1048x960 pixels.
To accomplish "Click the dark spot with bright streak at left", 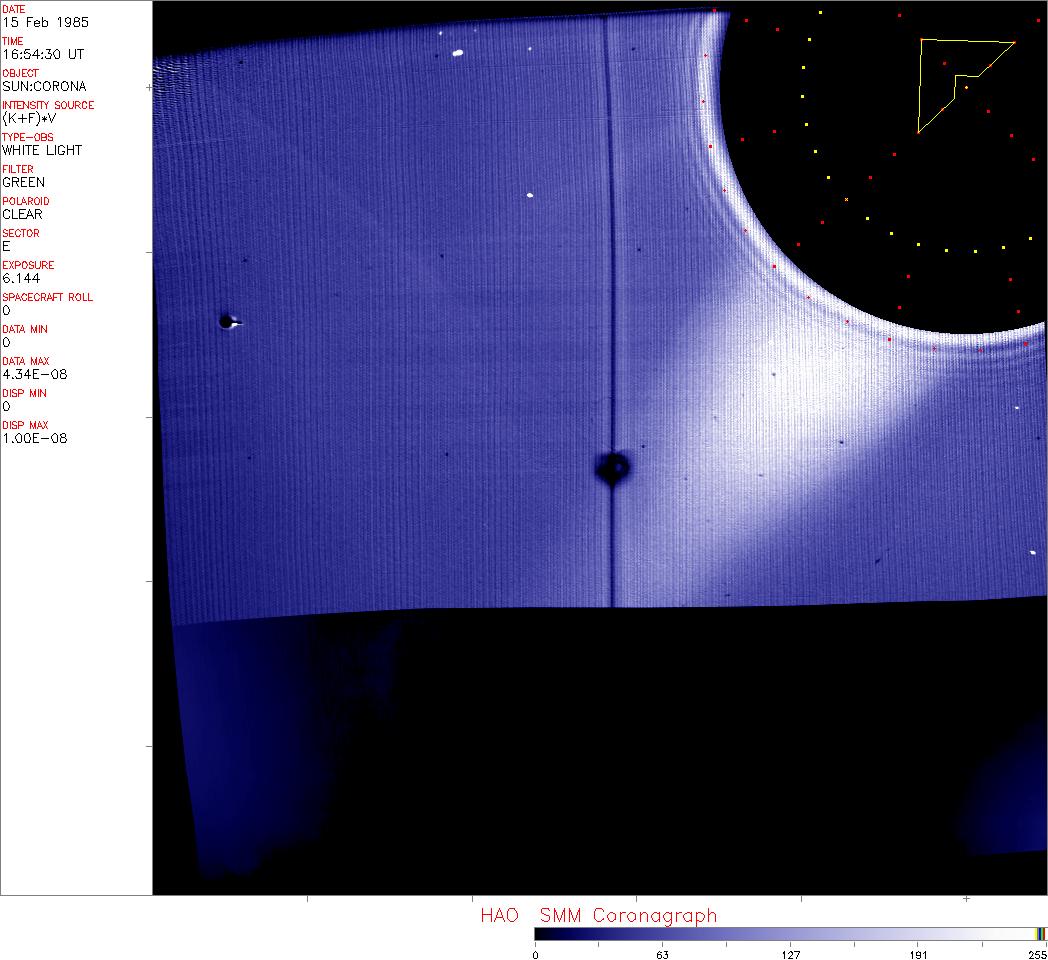I will (227, 321).
